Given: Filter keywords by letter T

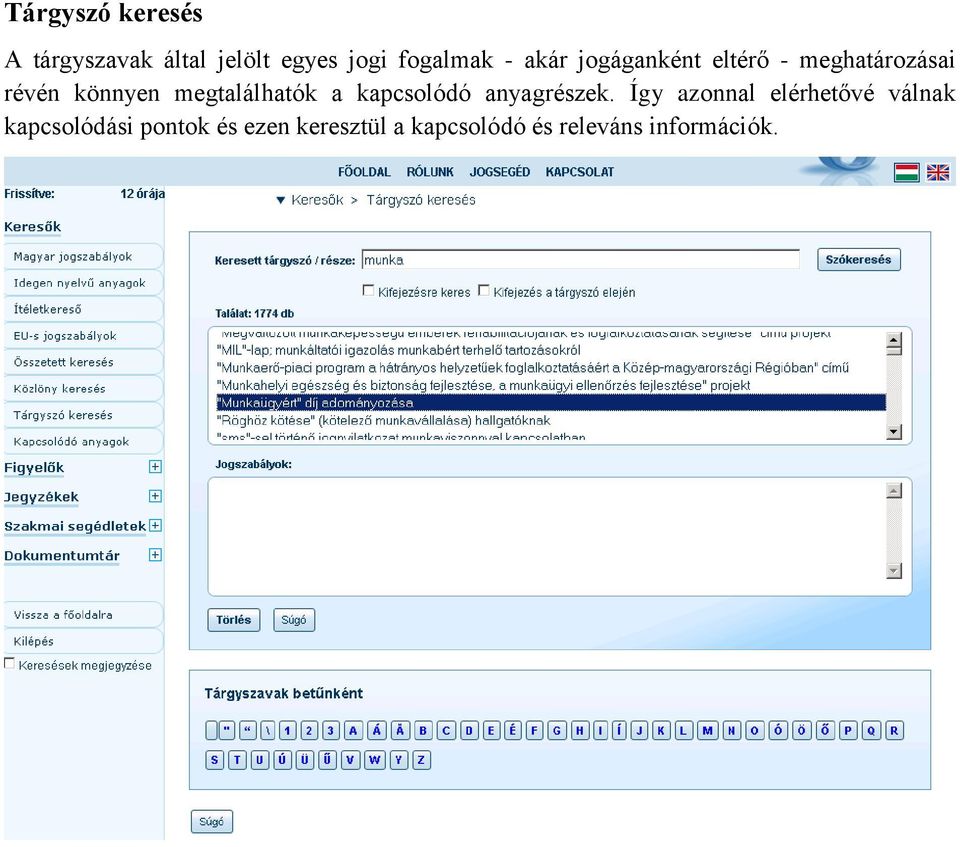Looking at the screenshot, I should (x=237, y=760).
